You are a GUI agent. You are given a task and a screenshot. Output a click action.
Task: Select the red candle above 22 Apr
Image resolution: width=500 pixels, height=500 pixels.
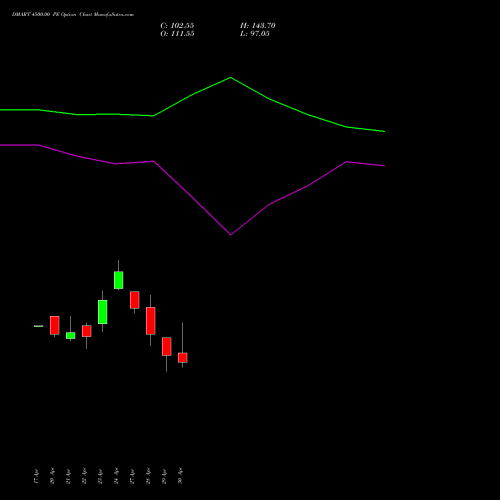pyautogui.click(x=86, y=331)
